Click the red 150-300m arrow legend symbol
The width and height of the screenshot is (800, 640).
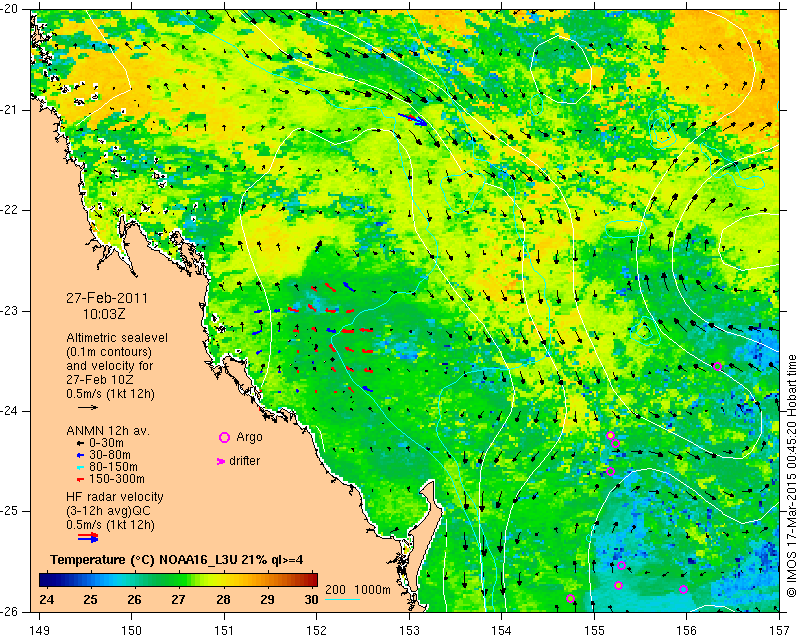coord(80,479)
